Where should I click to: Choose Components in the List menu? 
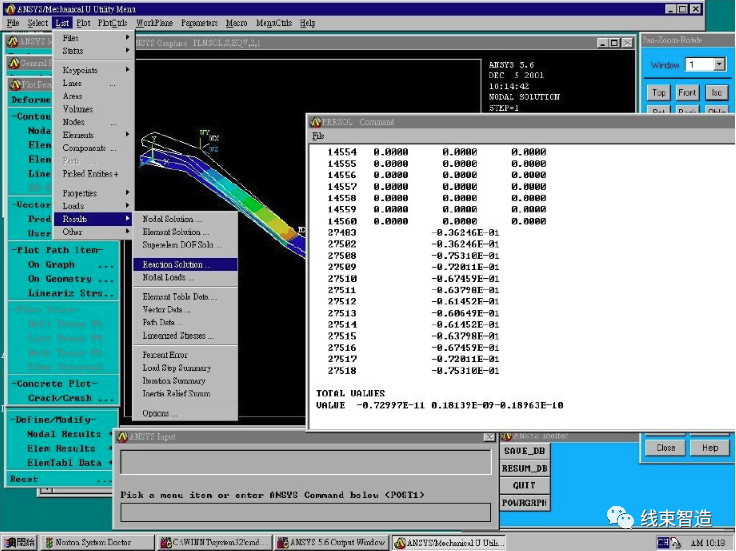(94, 148)
